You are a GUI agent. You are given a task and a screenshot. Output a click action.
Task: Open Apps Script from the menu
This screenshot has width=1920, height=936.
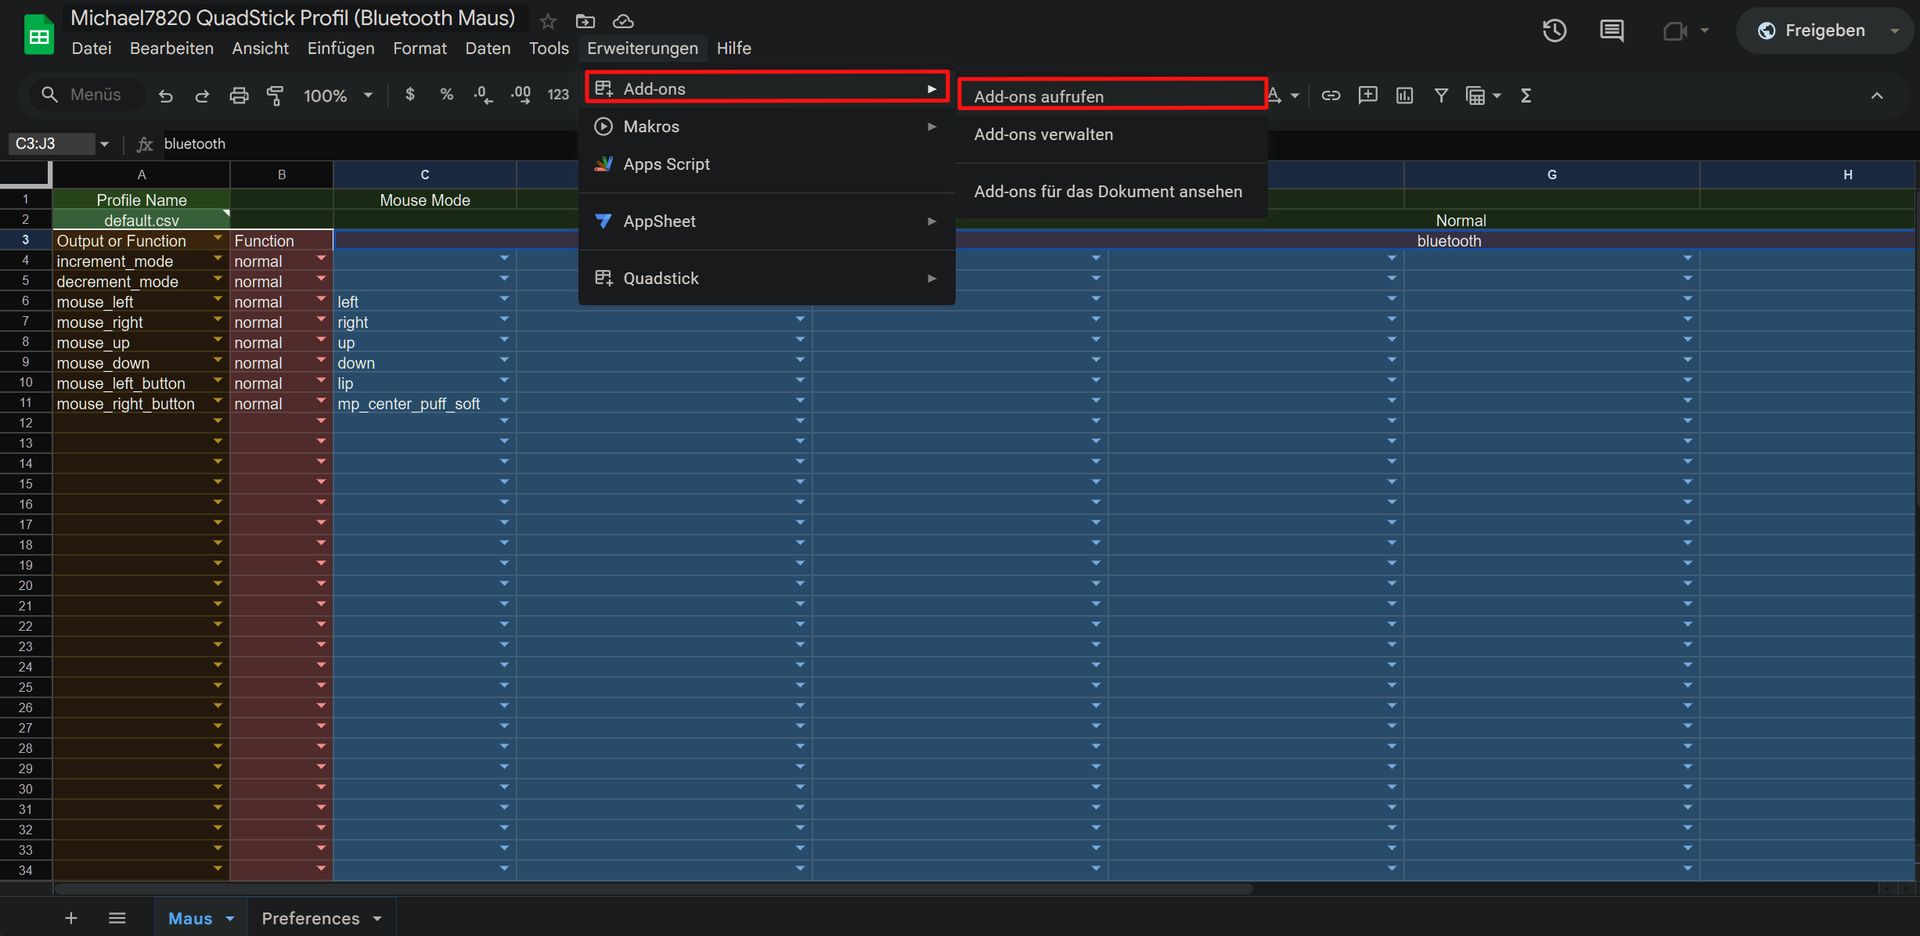pos(766,164)
